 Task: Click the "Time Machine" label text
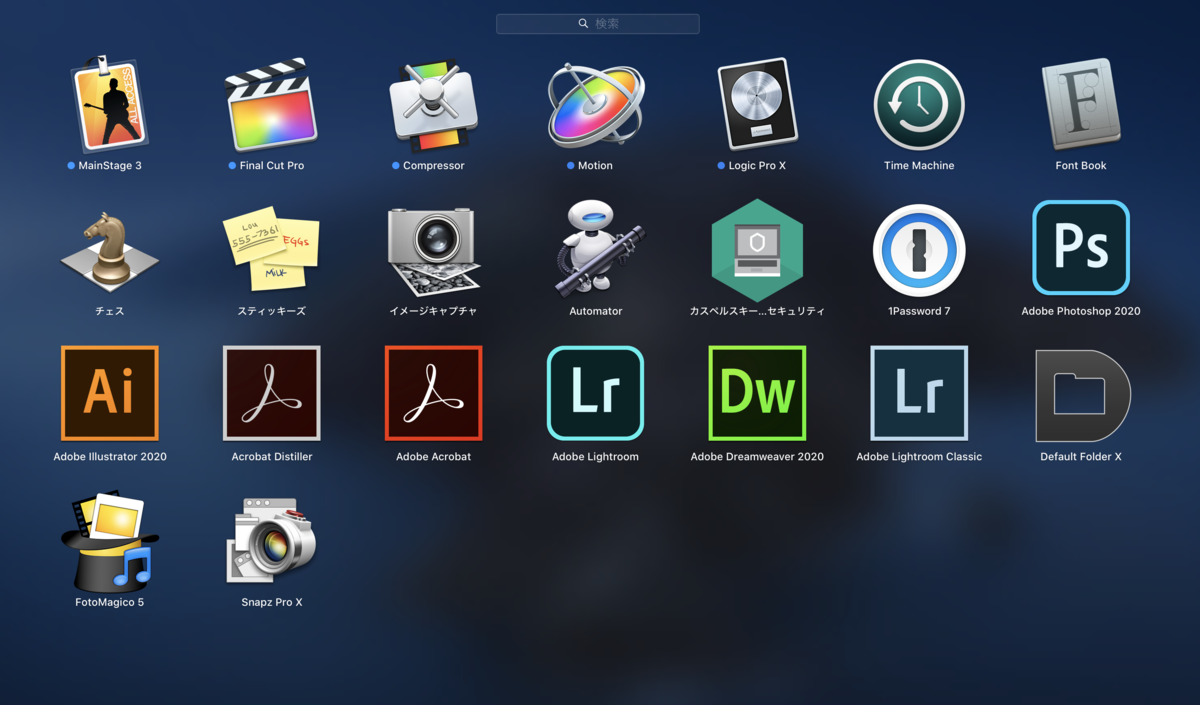click(919, 166)
